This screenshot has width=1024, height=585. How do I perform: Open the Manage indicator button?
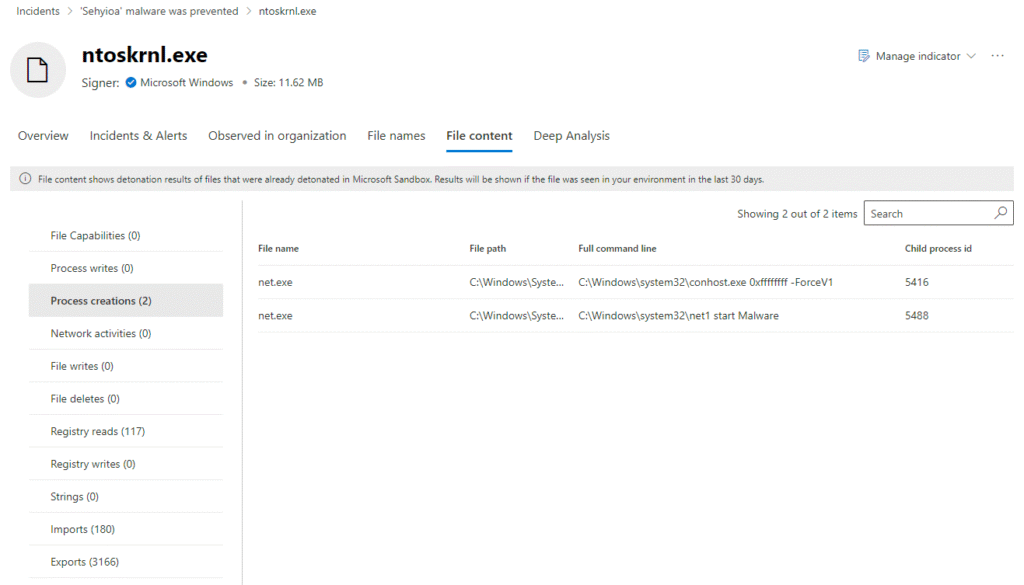[917, 56]
